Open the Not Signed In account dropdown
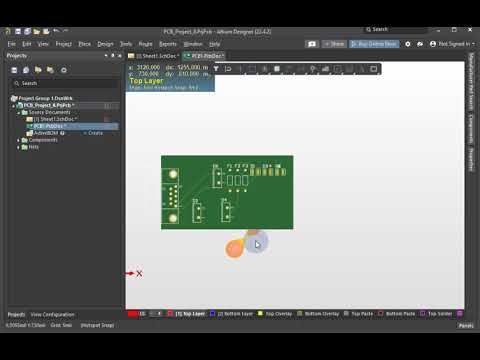480x360 pixels. [x=452, y=44]
